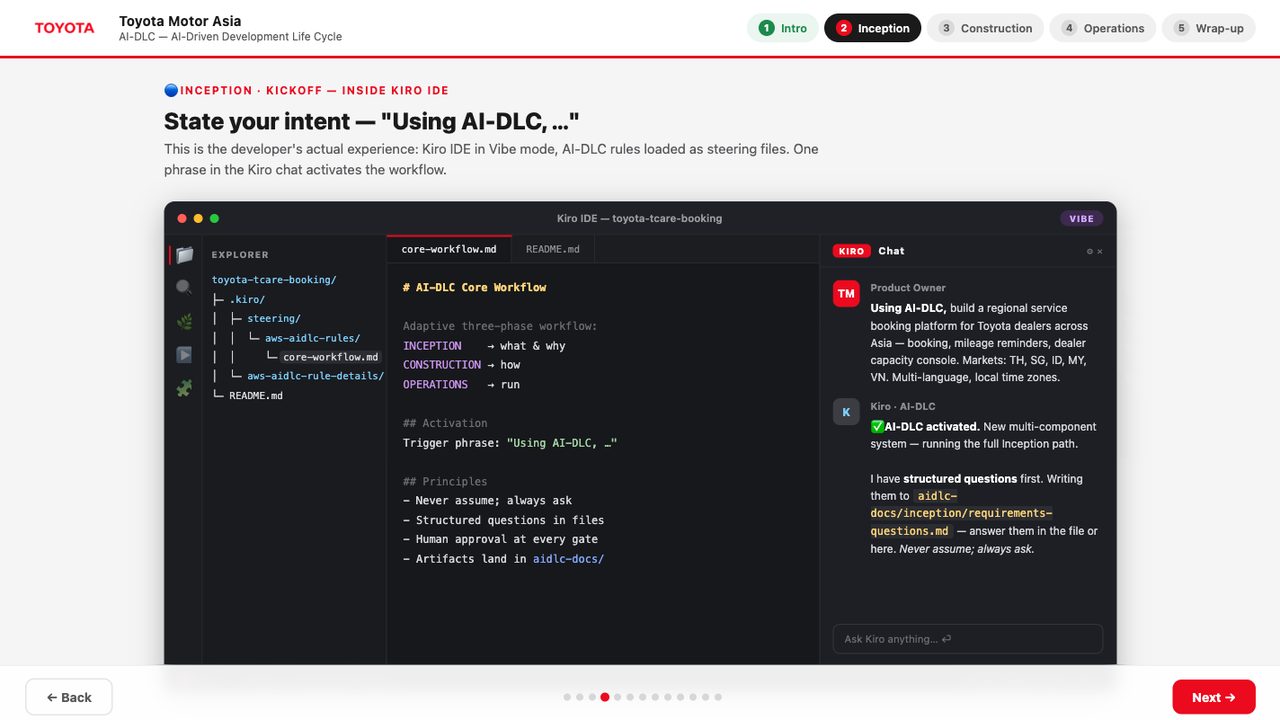Click the Toyota logo
The height and width of the screenshot is (720, 1280).
click(65, 28)
